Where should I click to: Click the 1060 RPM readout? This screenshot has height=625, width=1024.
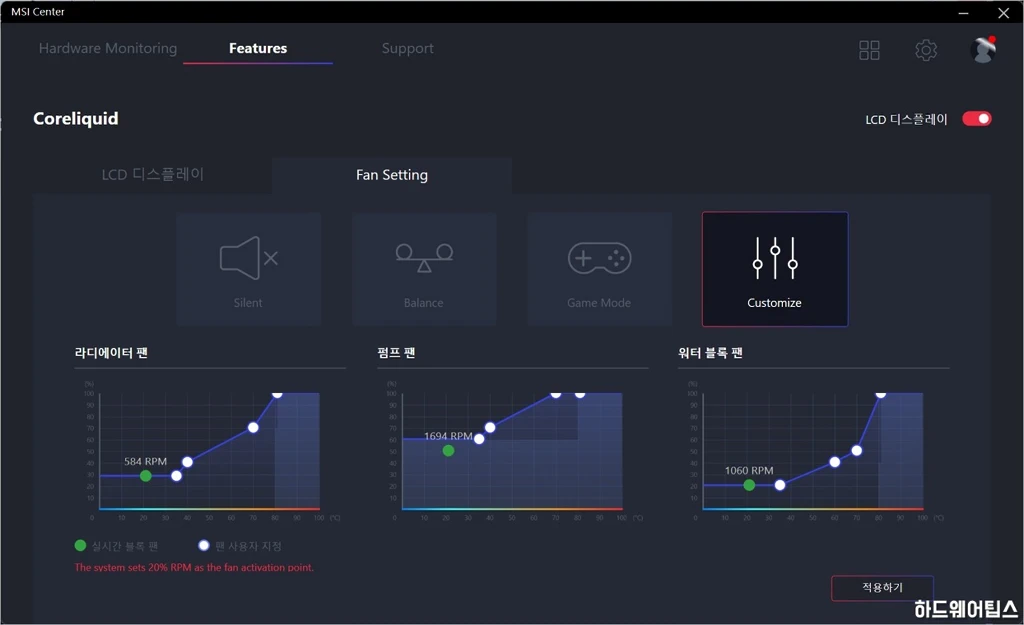tap(749, 470)
